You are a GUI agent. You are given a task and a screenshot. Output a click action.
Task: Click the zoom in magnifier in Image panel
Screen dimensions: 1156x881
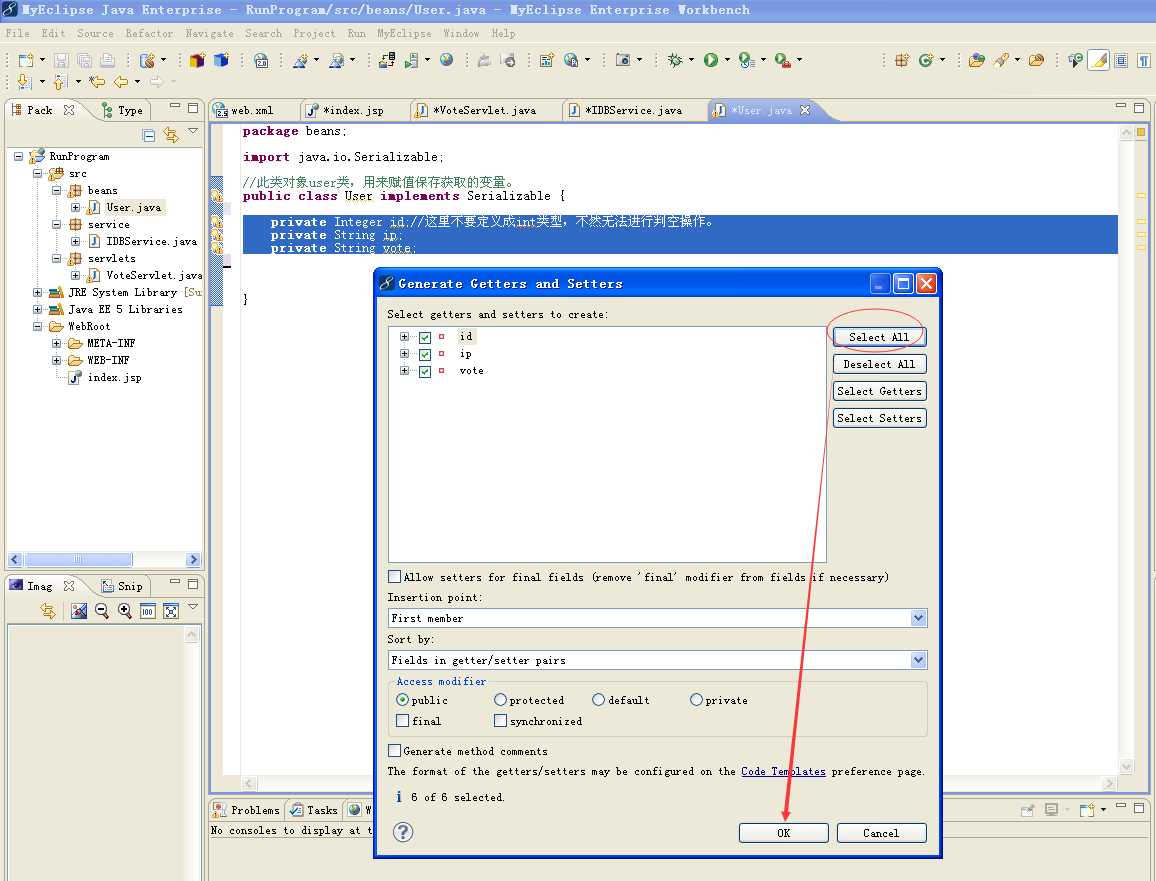click(125, 611)
